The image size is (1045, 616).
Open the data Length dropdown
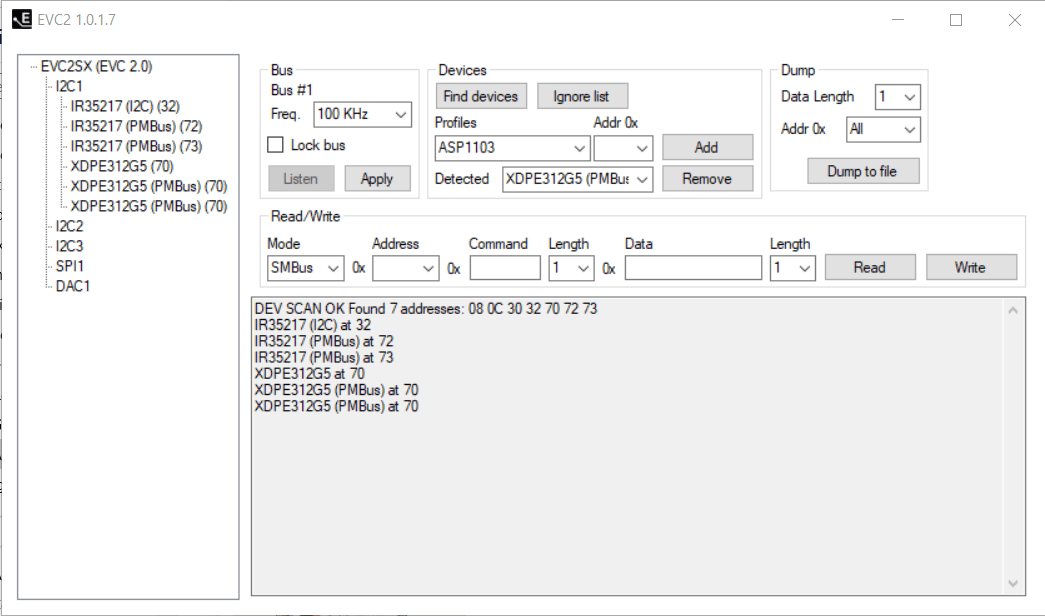coord(792,268)
